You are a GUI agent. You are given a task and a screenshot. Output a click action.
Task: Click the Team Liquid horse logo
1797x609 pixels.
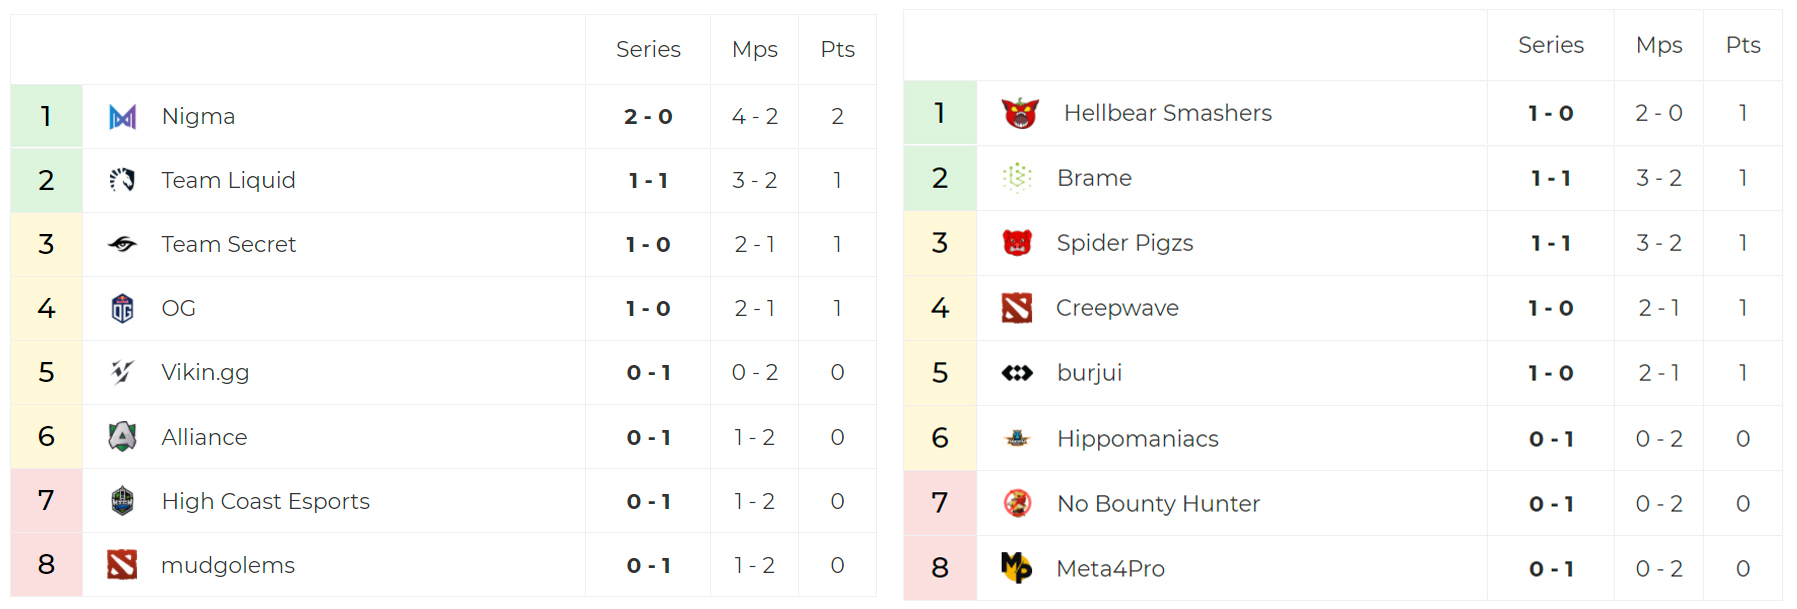tap(122, 180)
